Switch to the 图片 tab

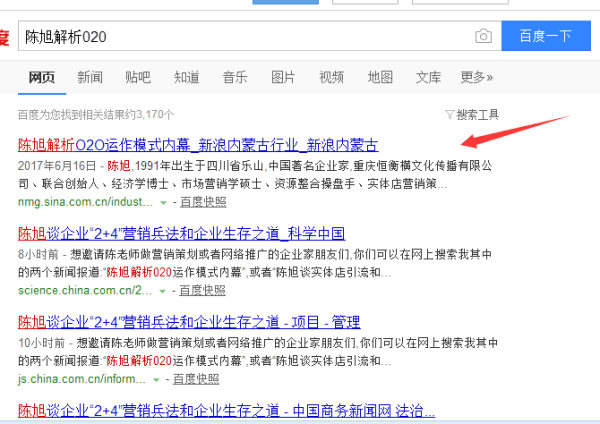click(x=283, y=77)
